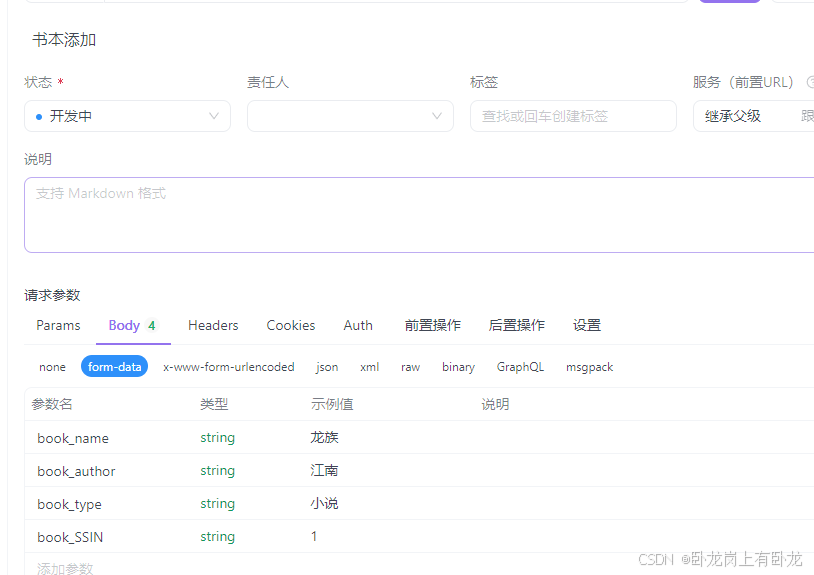Change the string type of book_author
Image resolution: width=814 pixels, height=575 pixels.
tap(218, 471)
